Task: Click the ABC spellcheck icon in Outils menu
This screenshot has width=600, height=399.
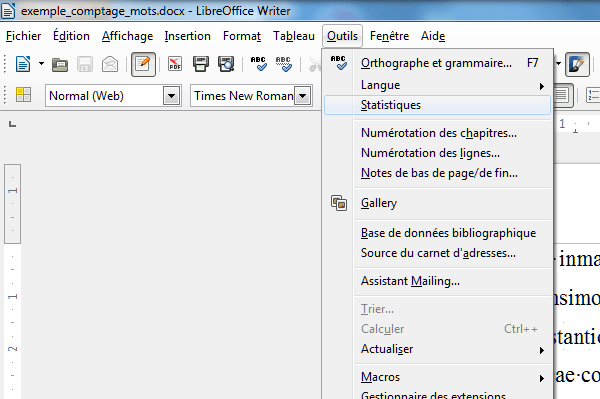Action: (339, 63)
